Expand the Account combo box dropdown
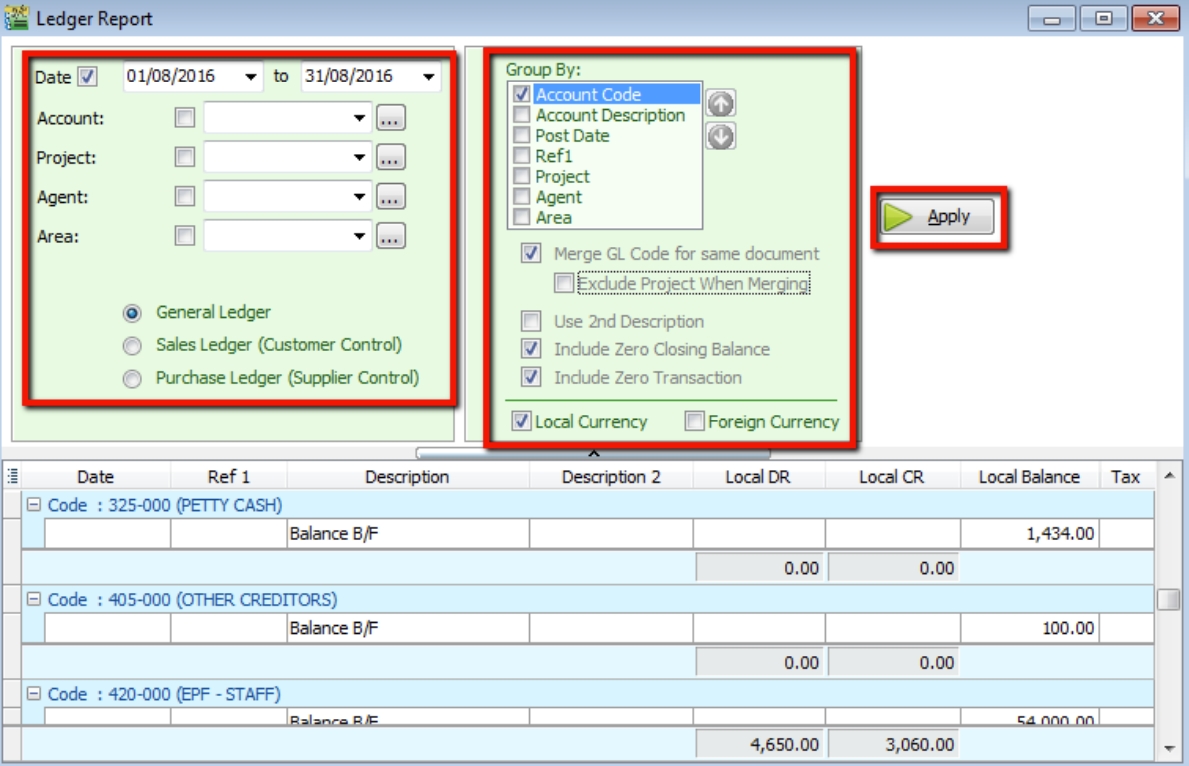This screenshot has height=766, width=1189. 359,118
